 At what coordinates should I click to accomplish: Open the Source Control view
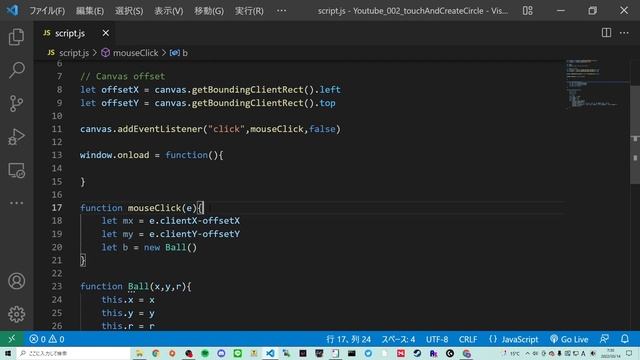[16, 104]
